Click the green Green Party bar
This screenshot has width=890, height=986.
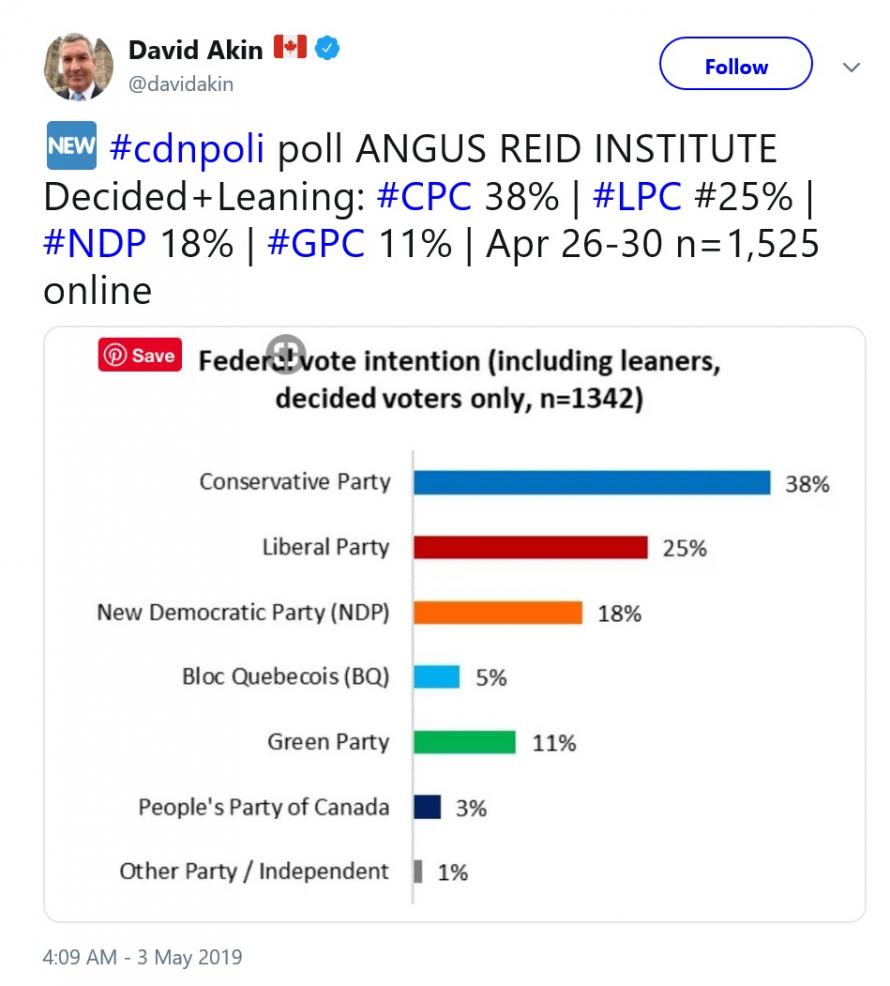pyautogui.click(x=464, y=743)
